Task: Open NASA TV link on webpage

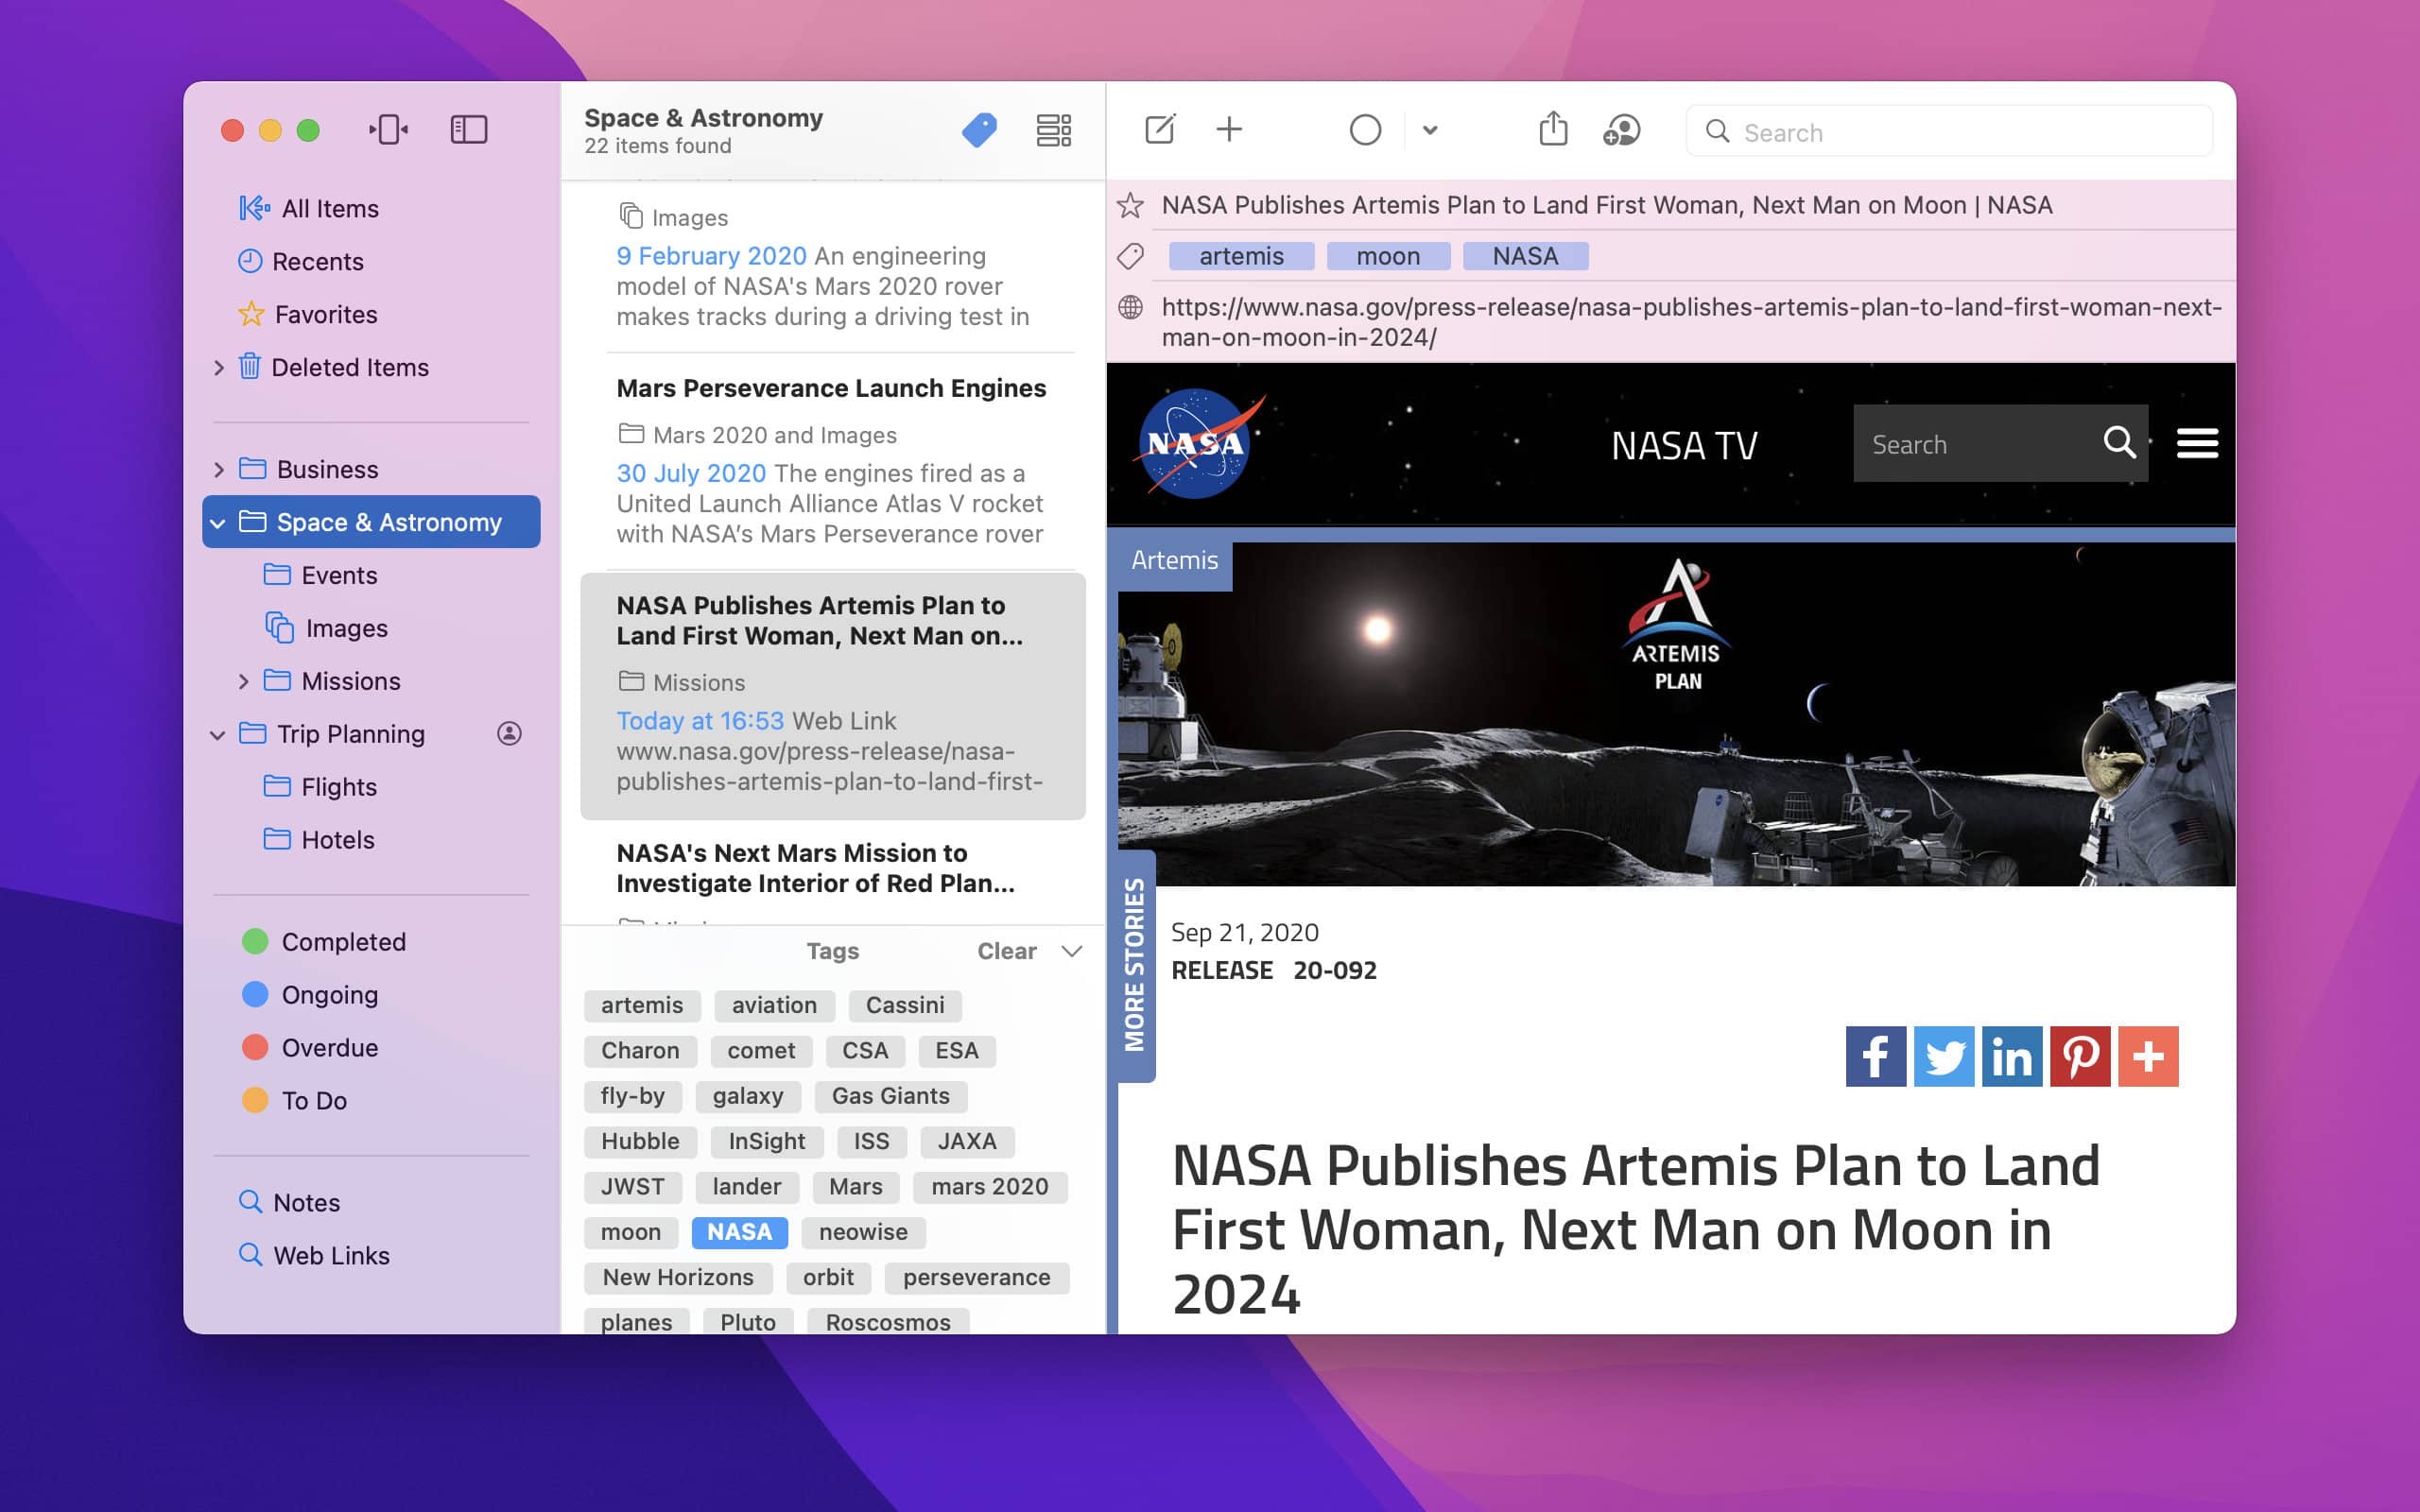Action: (x=1684, y=445)
